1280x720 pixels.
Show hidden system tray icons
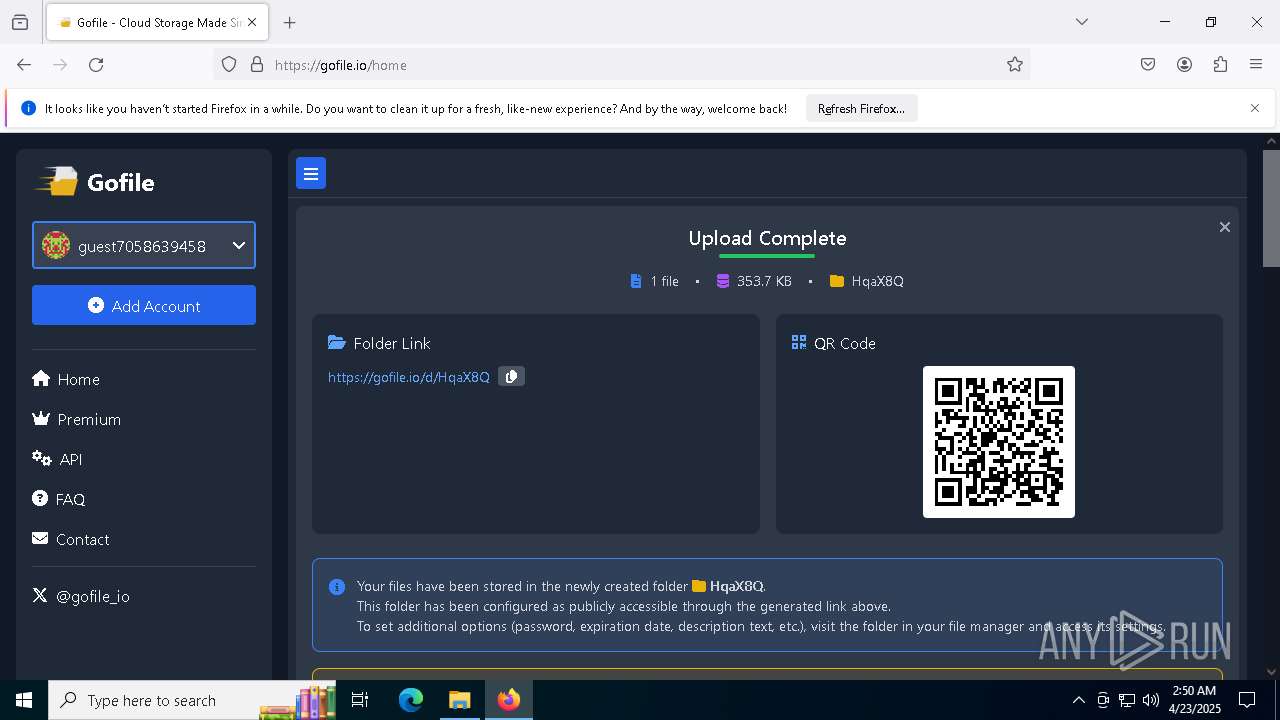pos(1078,700)
